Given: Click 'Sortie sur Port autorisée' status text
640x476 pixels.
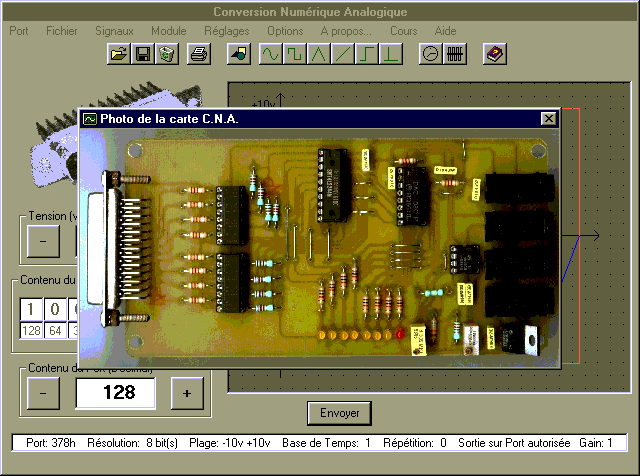Looking at the screenshot, I should coord(514,443).
